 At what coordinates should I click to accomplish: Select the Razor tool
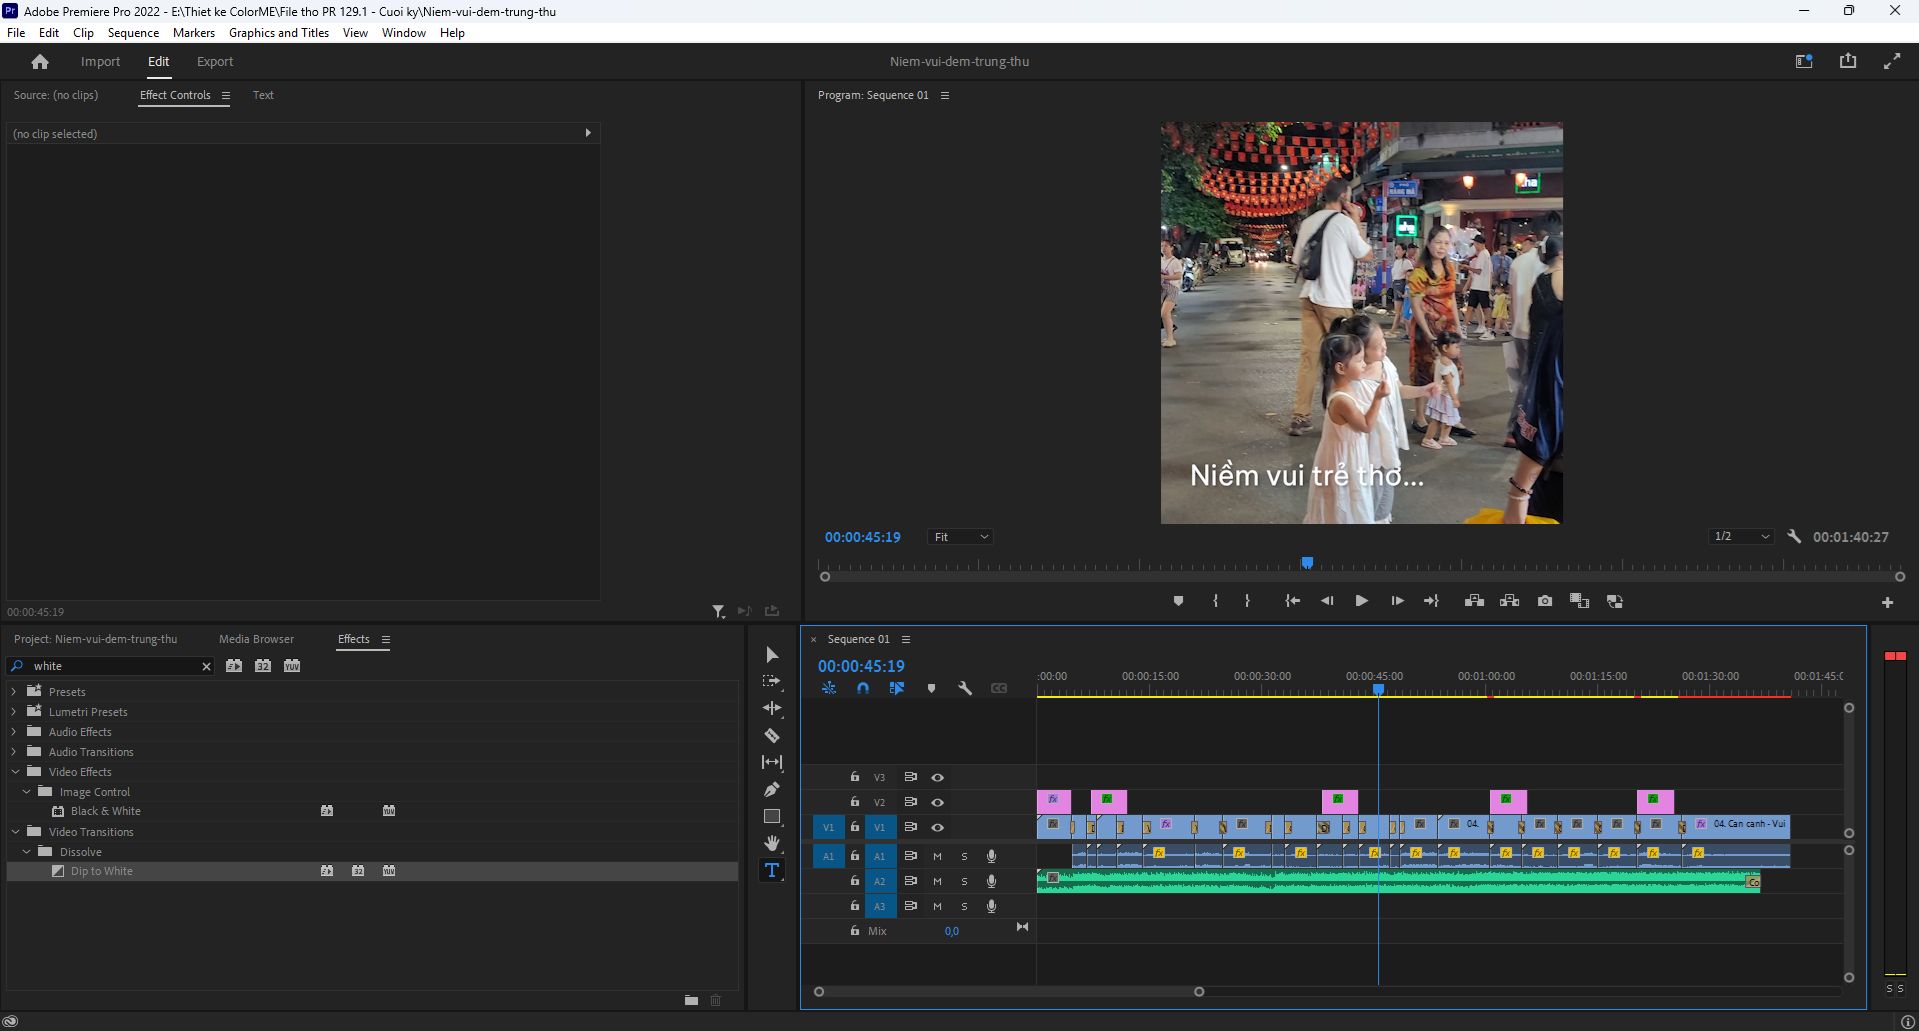point(772,735)
